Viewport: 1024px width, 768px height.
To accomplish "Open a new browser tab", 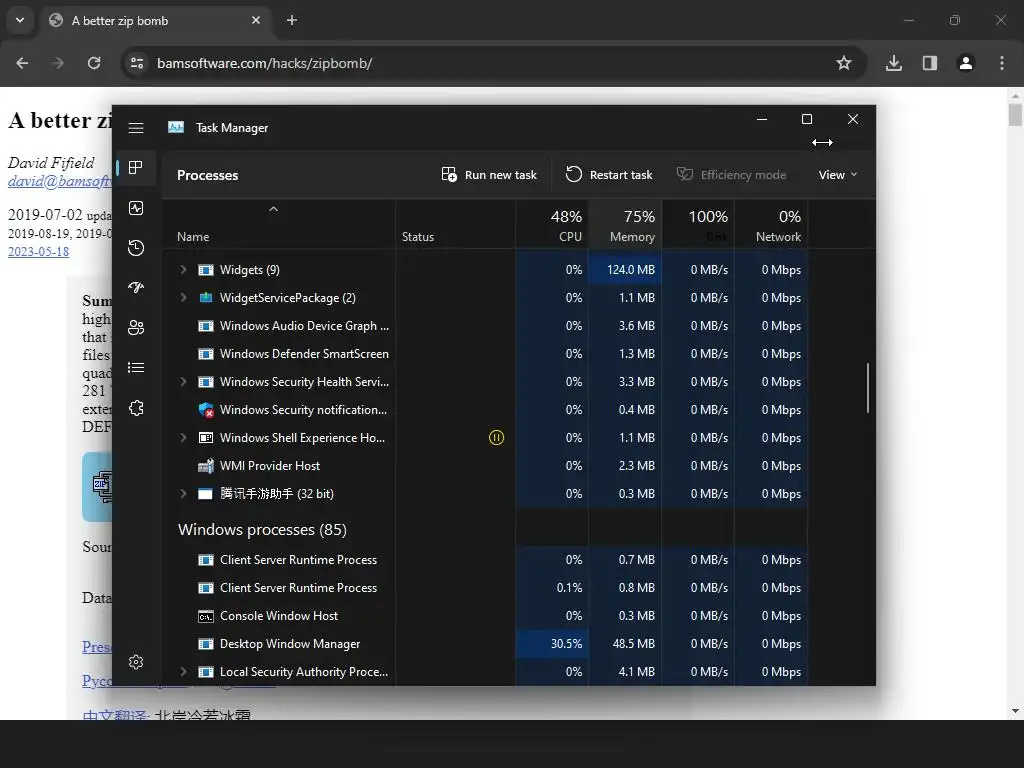I will coord(292,20).
